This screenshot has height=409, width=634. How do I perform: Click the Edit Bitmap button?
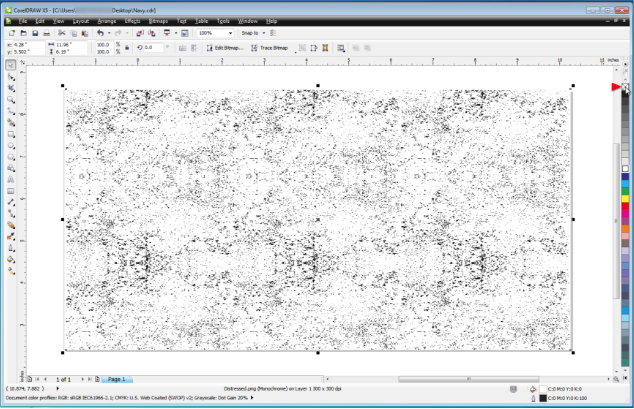tap(225, 48)
